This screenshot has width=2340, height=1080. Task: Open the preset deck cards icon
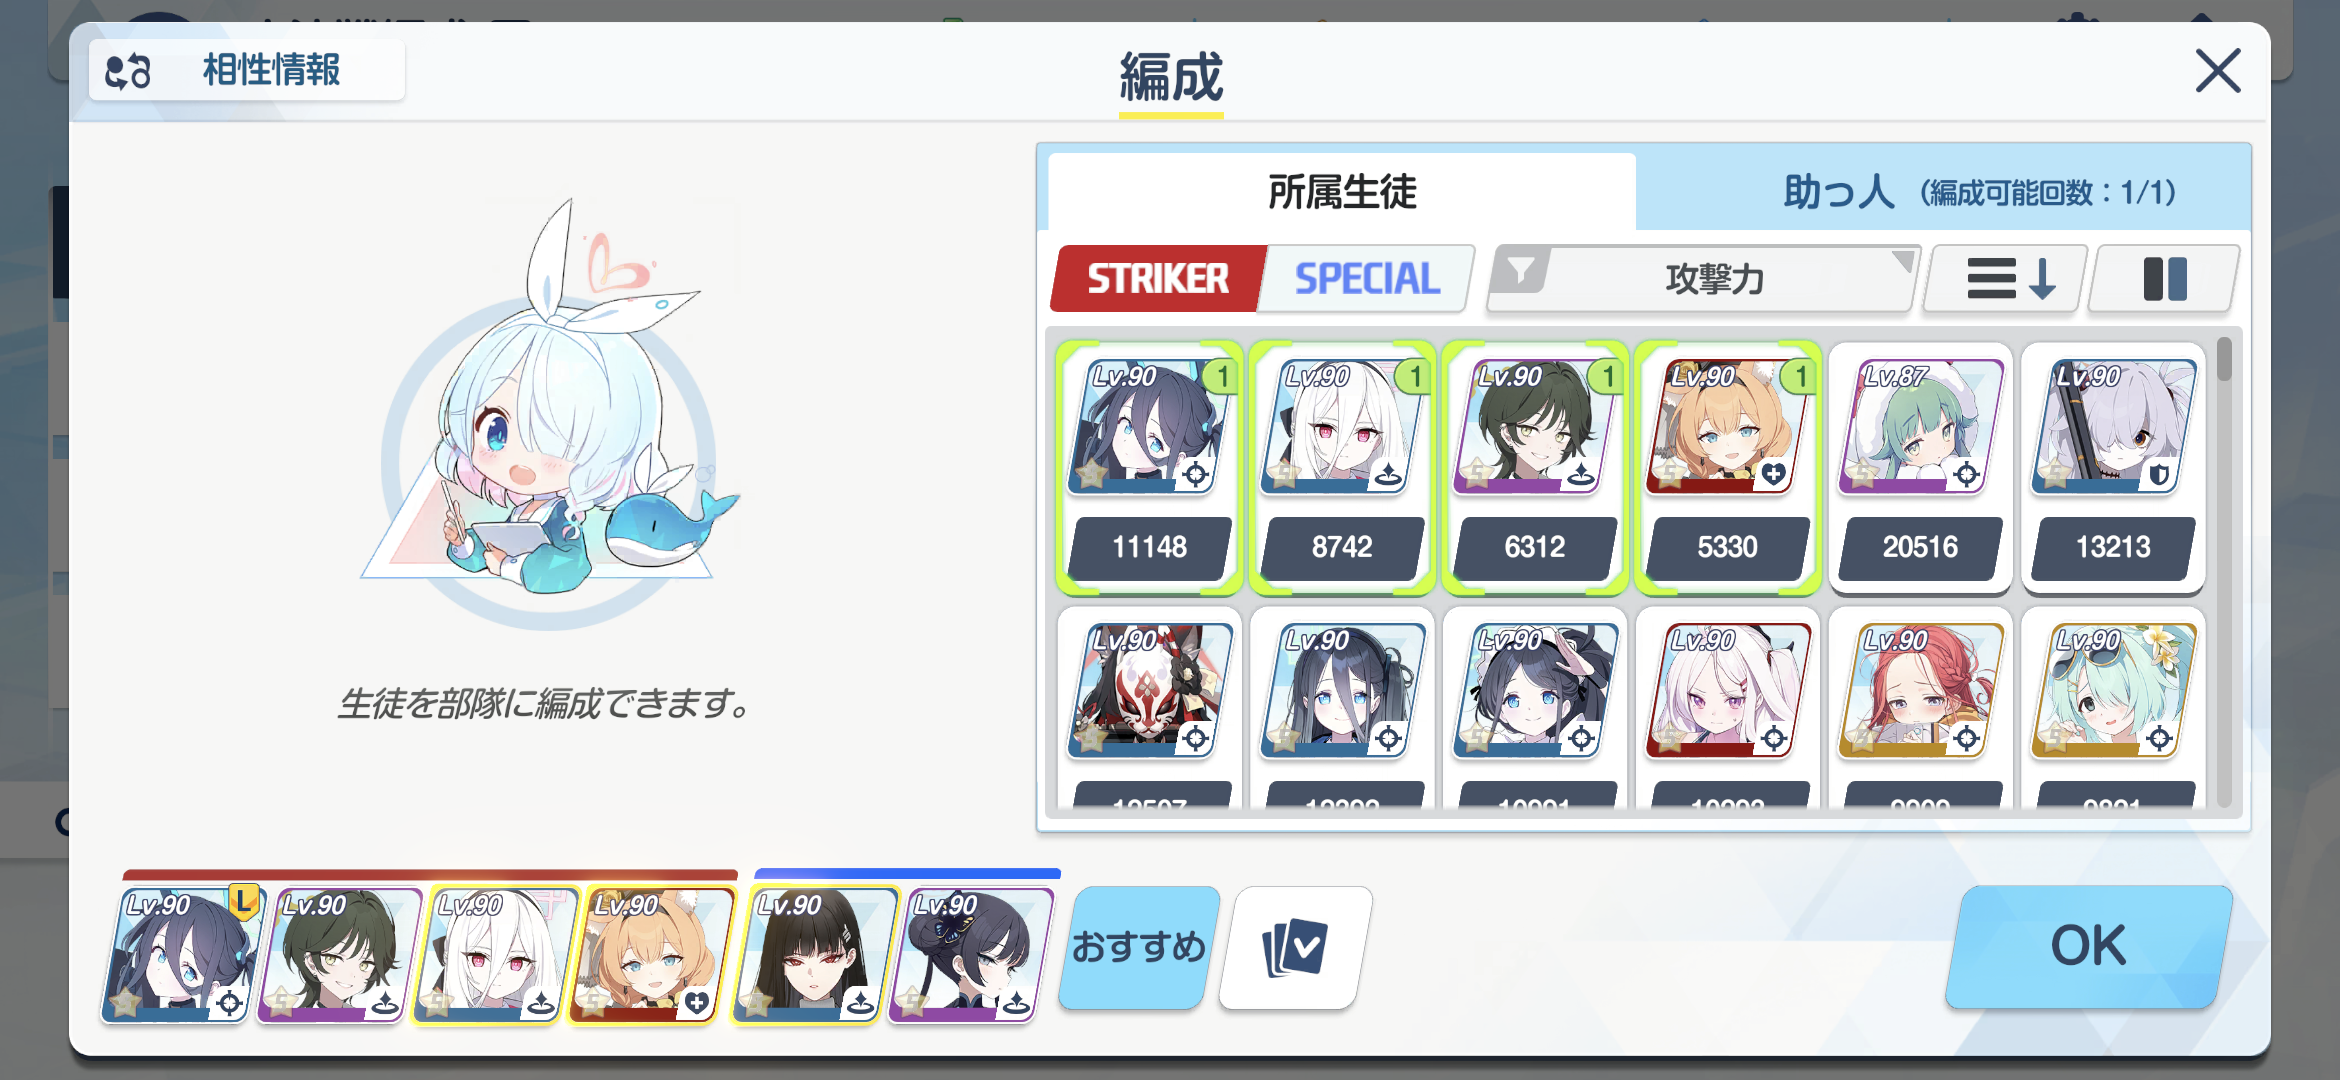(x=1295, y=947)
